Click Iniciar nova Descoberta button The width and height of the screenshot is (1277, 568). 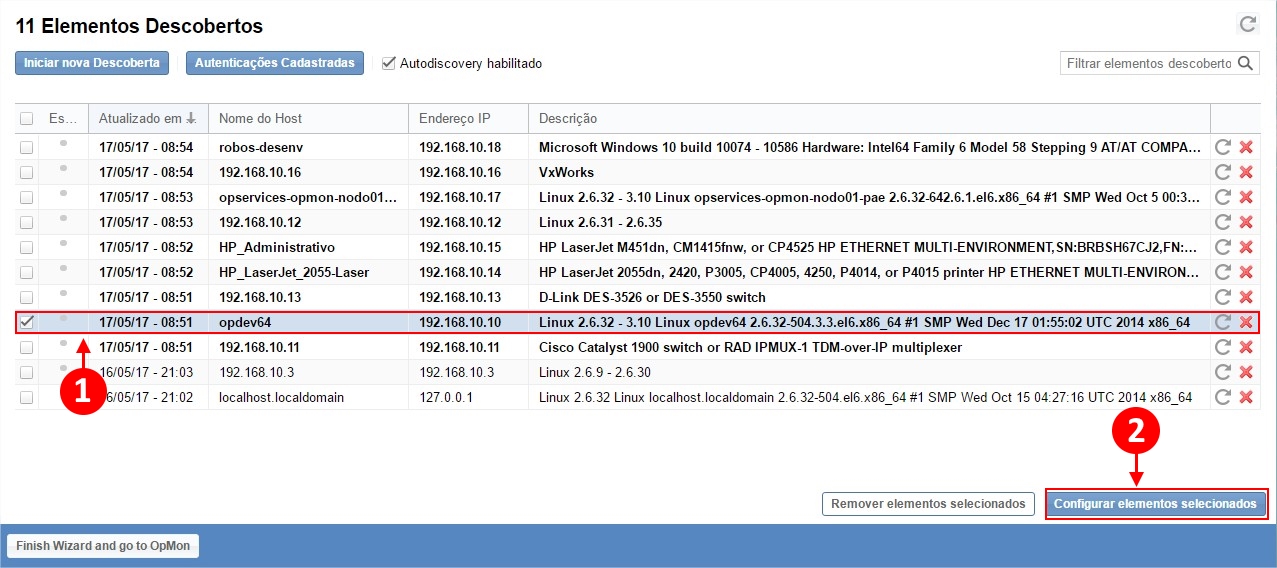click(91, 63)
